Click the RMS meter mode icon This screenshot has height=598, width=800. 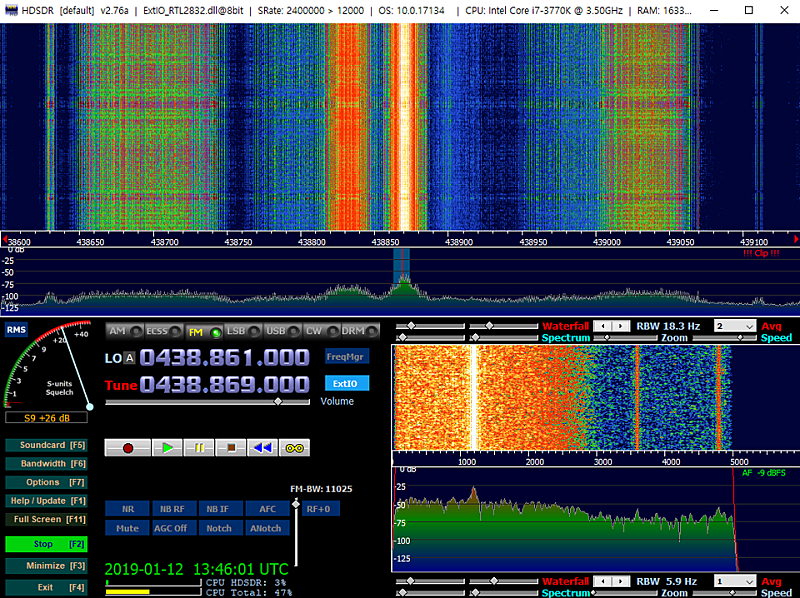pos(16,329)
